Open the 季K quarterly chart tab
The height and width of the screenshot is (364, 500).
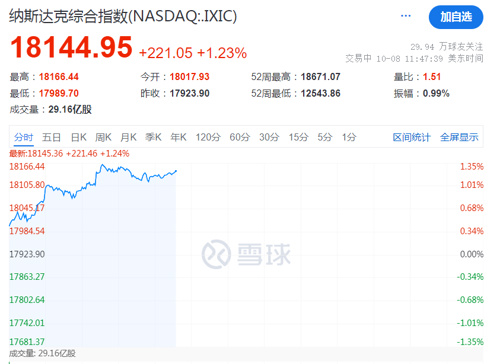coord(153,137)
